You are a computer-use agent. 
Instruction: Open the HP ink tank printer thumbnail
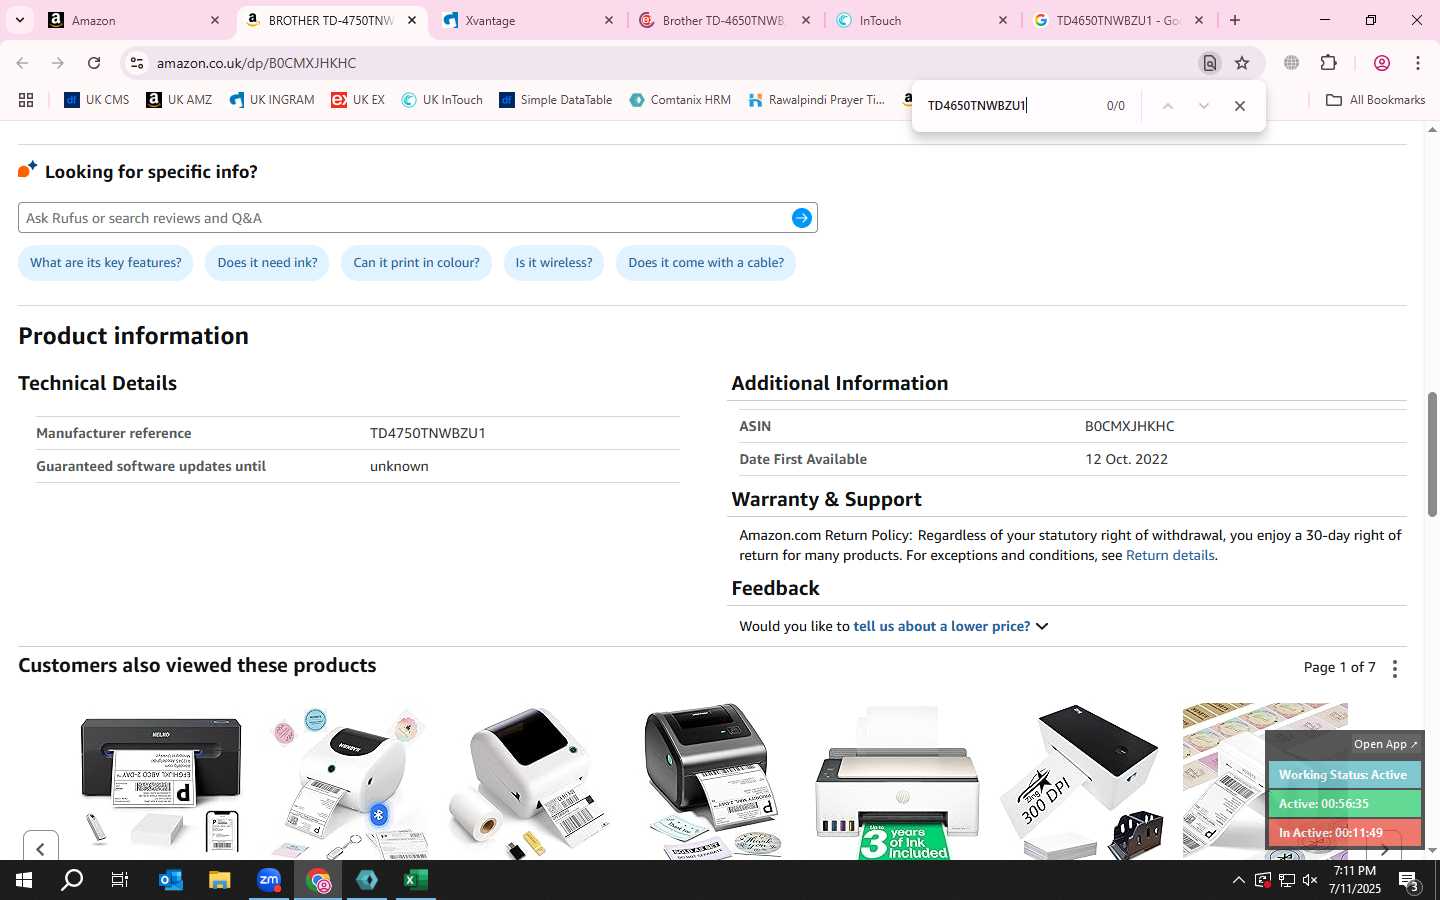[x=897, y=782]
